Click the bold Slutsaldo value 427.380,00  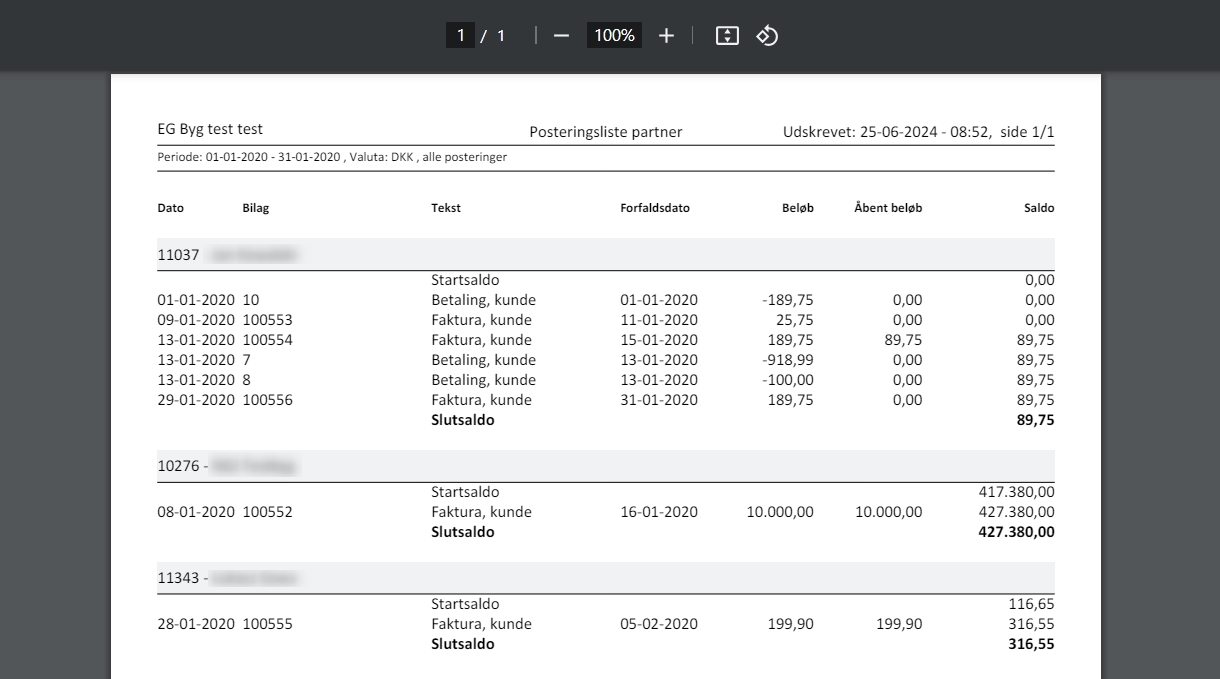pos(1016,532)
